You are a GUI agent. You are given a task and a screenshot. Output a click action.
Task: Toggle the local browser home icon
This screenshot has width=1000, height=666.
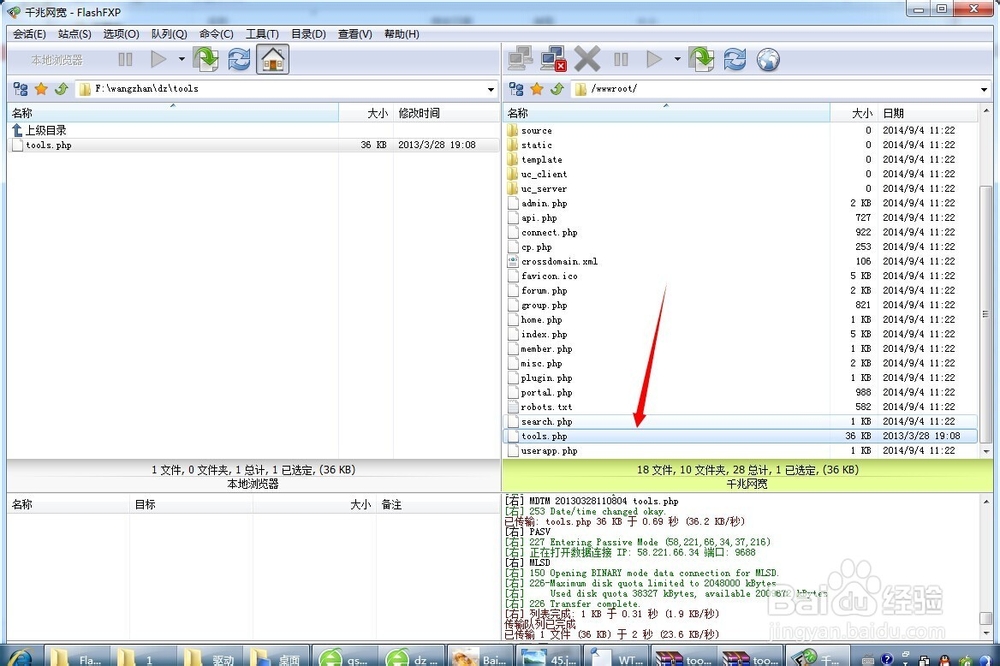click(x=273, y=59)
